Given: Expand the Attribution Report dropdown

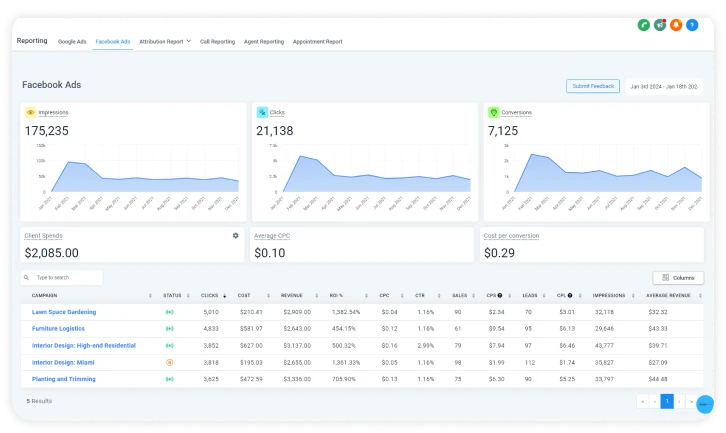Looking at the screenshot, I should [x=165, y=41].
